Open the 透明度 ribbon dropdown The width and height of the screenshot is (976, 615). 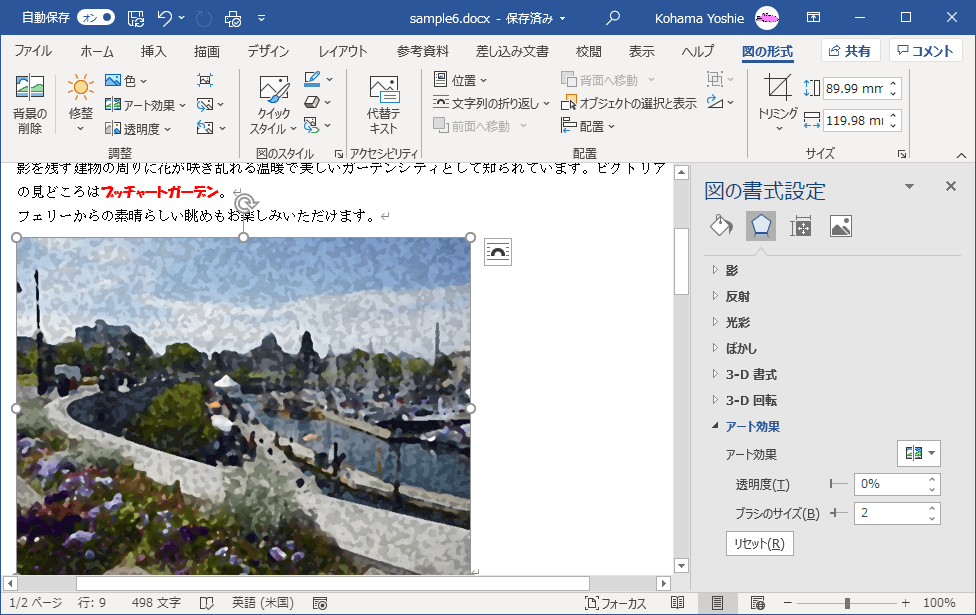pos(138,129)
